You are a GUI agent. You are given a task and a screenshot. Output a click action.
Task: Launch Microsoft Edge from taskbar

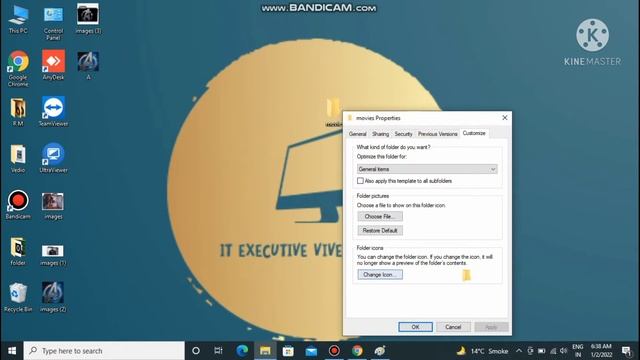pyautogui.click(x=242, y=351)
